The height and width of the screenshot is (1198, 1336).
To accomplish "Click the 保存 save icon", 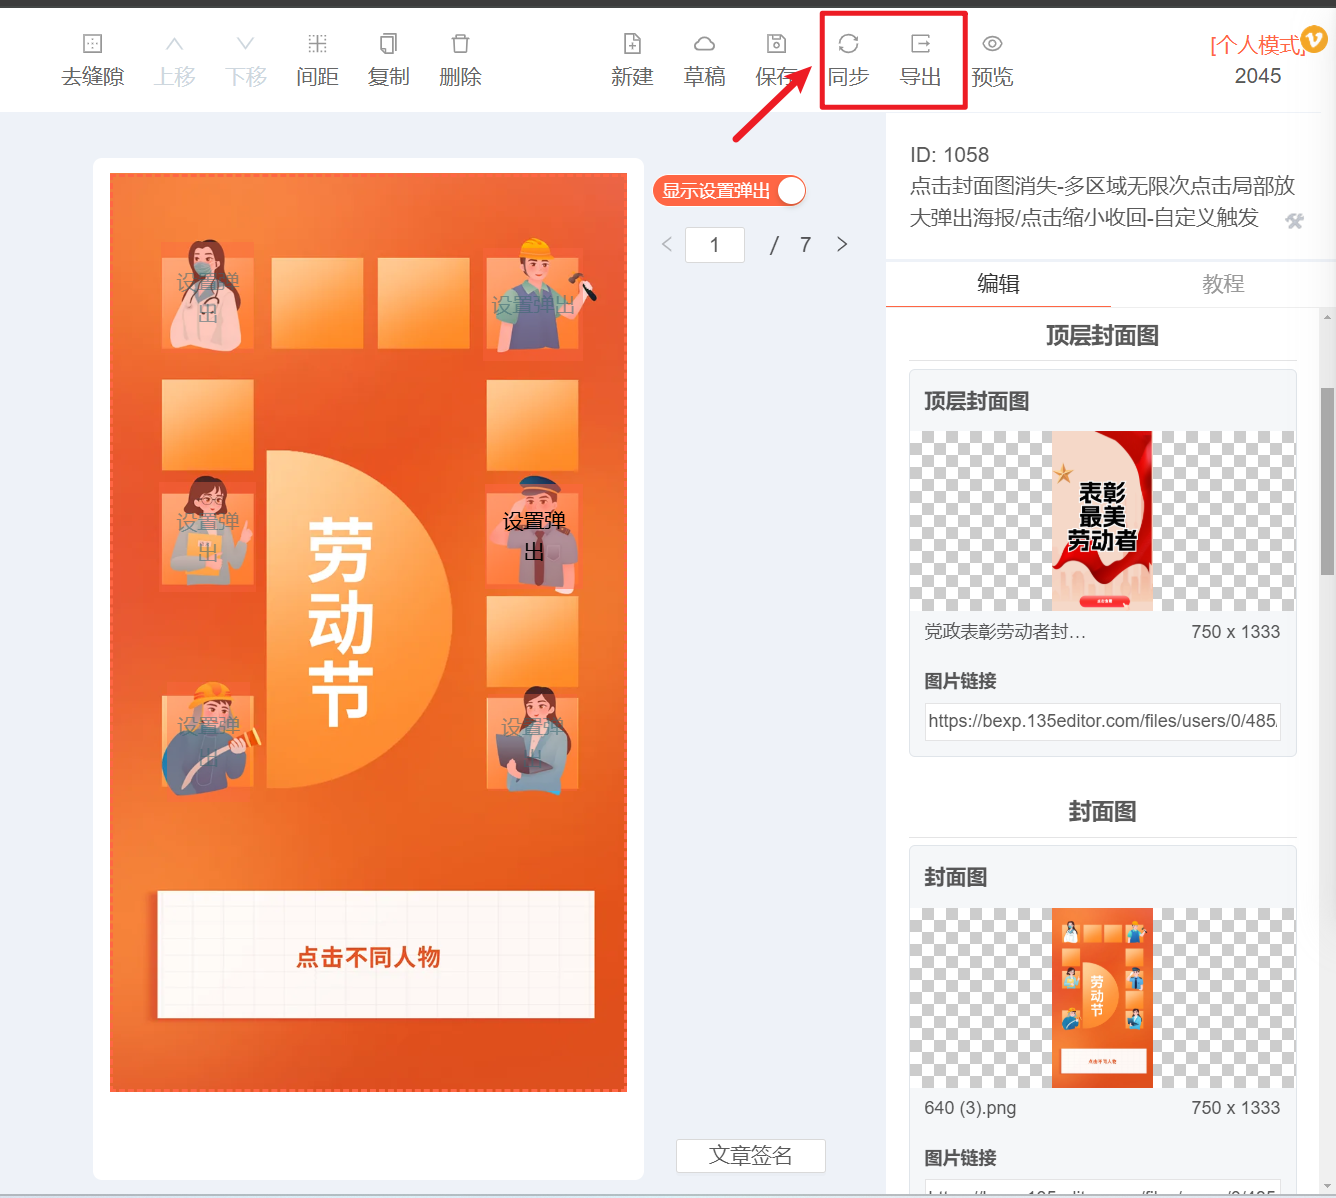I will (776, 44).
